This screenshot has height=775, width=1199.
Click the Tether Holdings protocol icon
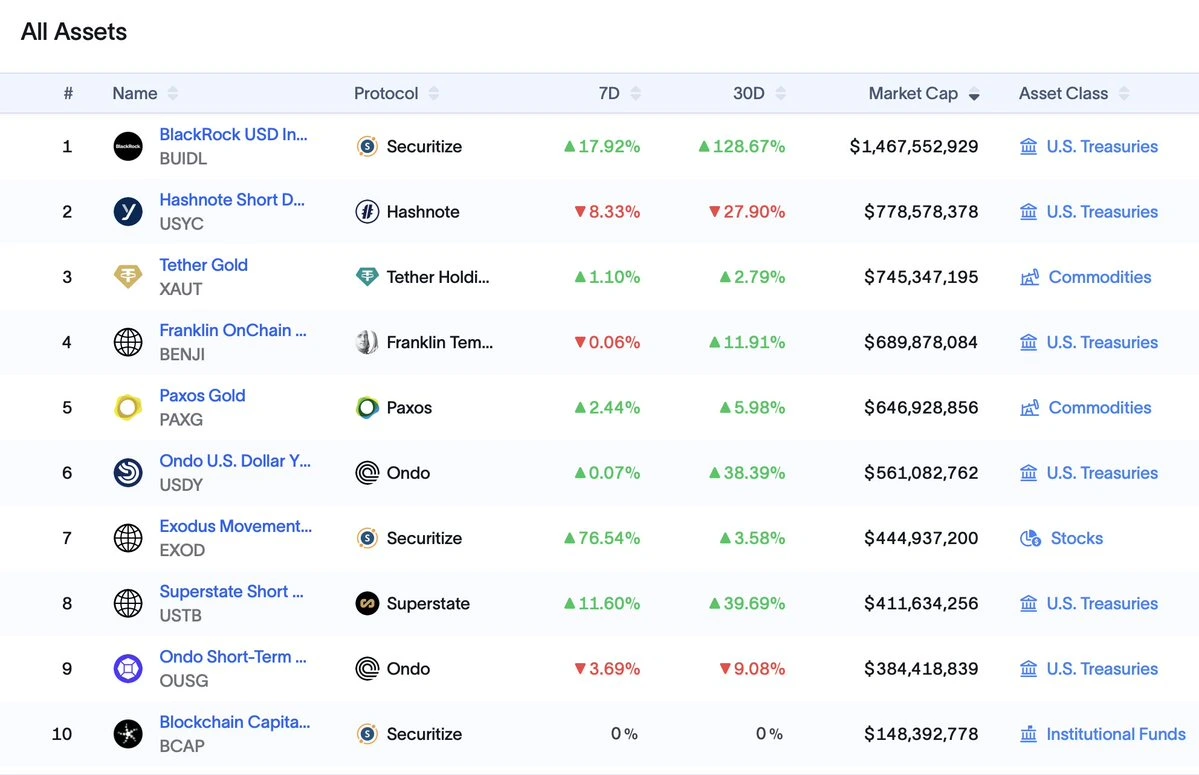(367, 277)
